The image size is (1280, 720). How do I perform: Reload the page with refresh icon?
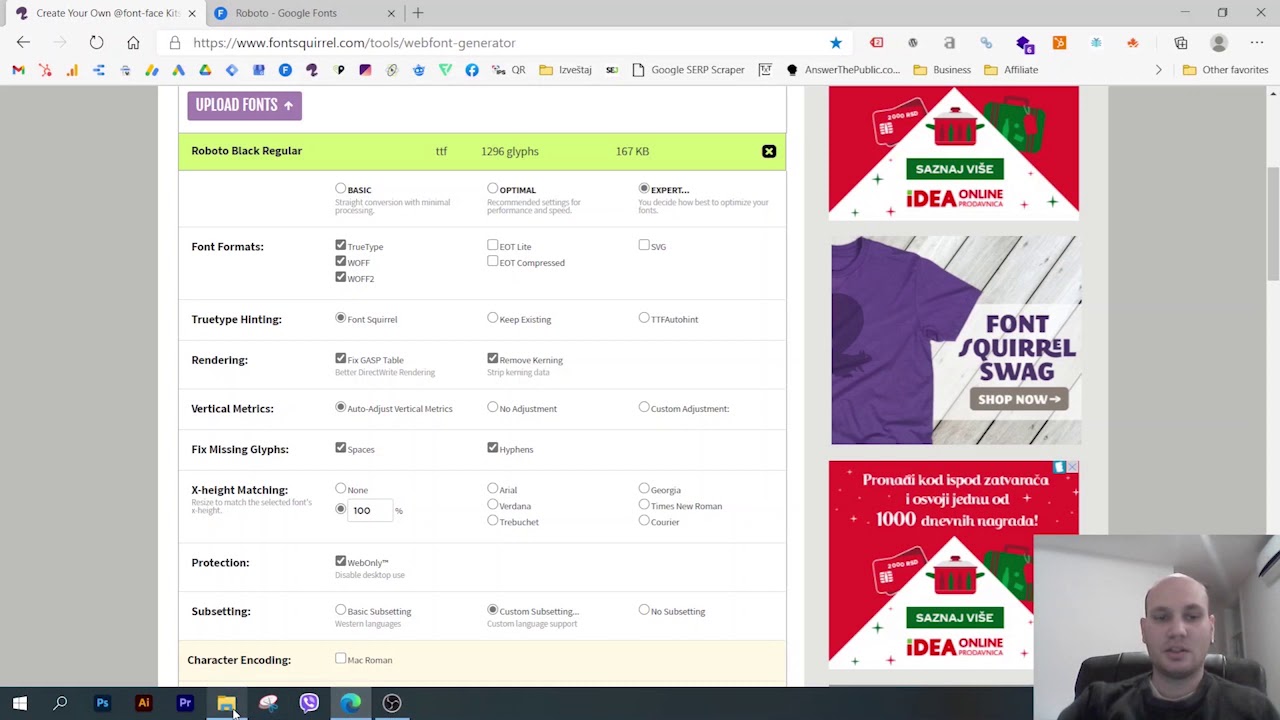pyautogui.click(x=96, y=43)
